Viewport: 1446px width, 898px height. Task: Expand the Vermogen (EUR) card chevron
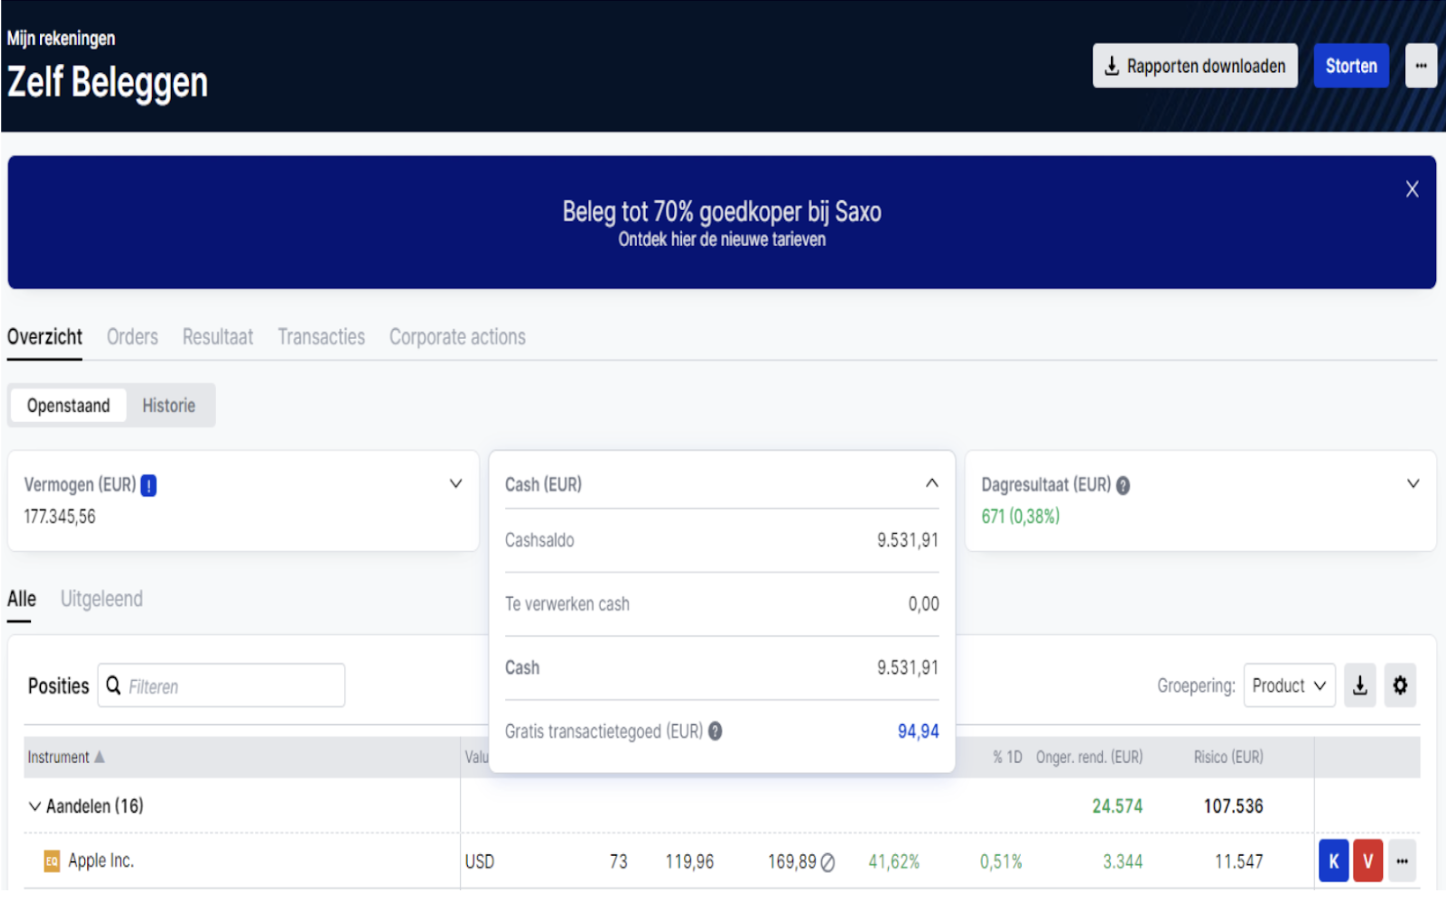coord(455,484)
